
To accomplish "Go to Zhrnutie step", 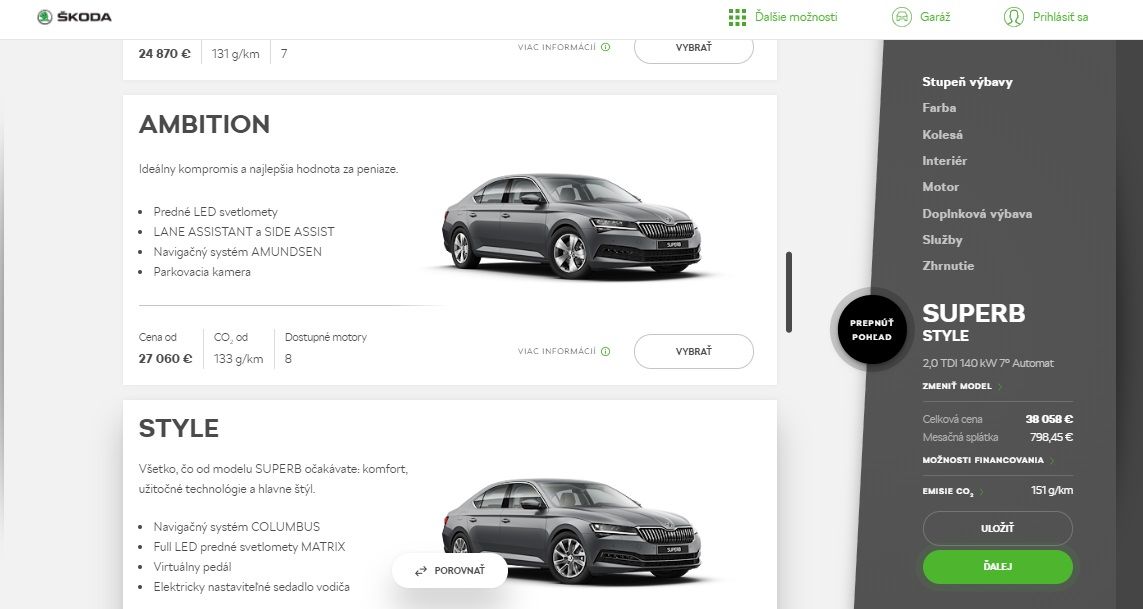I will [948, 266].
